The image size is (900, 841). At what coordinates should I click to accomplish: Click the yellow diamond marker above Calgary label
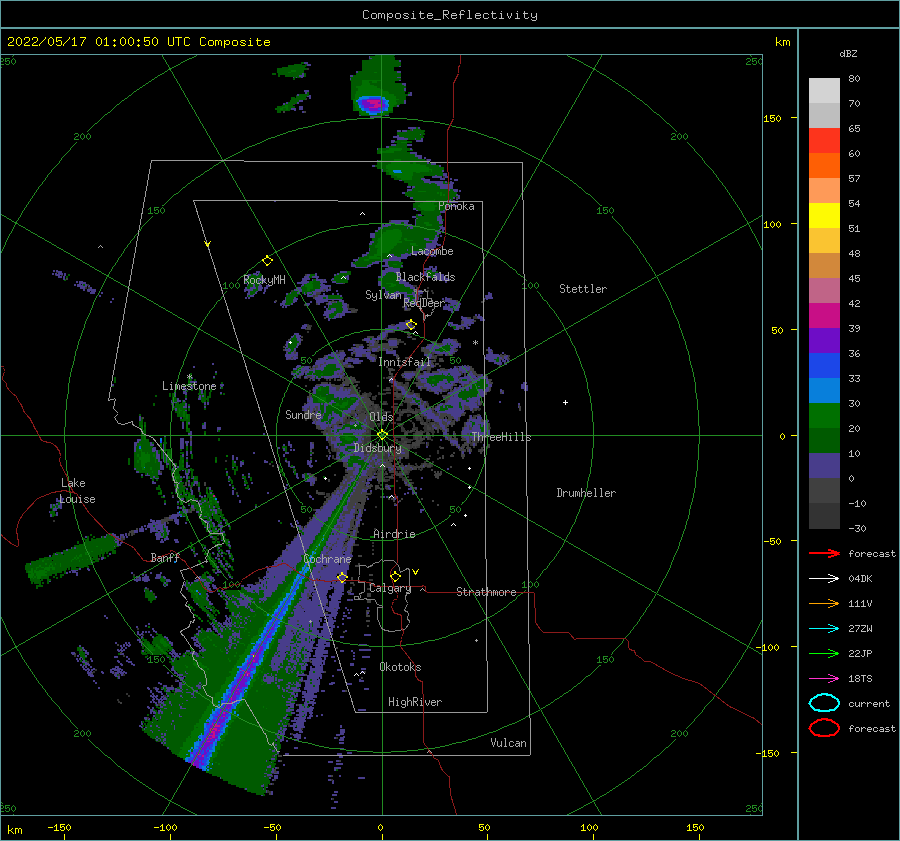point(395,576)
